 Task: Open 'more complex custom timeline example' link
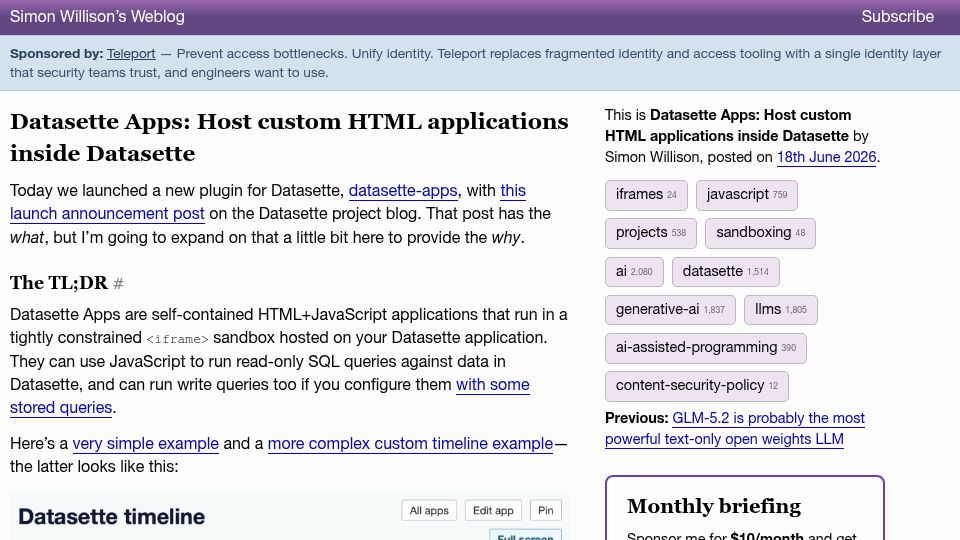(410, 443)
